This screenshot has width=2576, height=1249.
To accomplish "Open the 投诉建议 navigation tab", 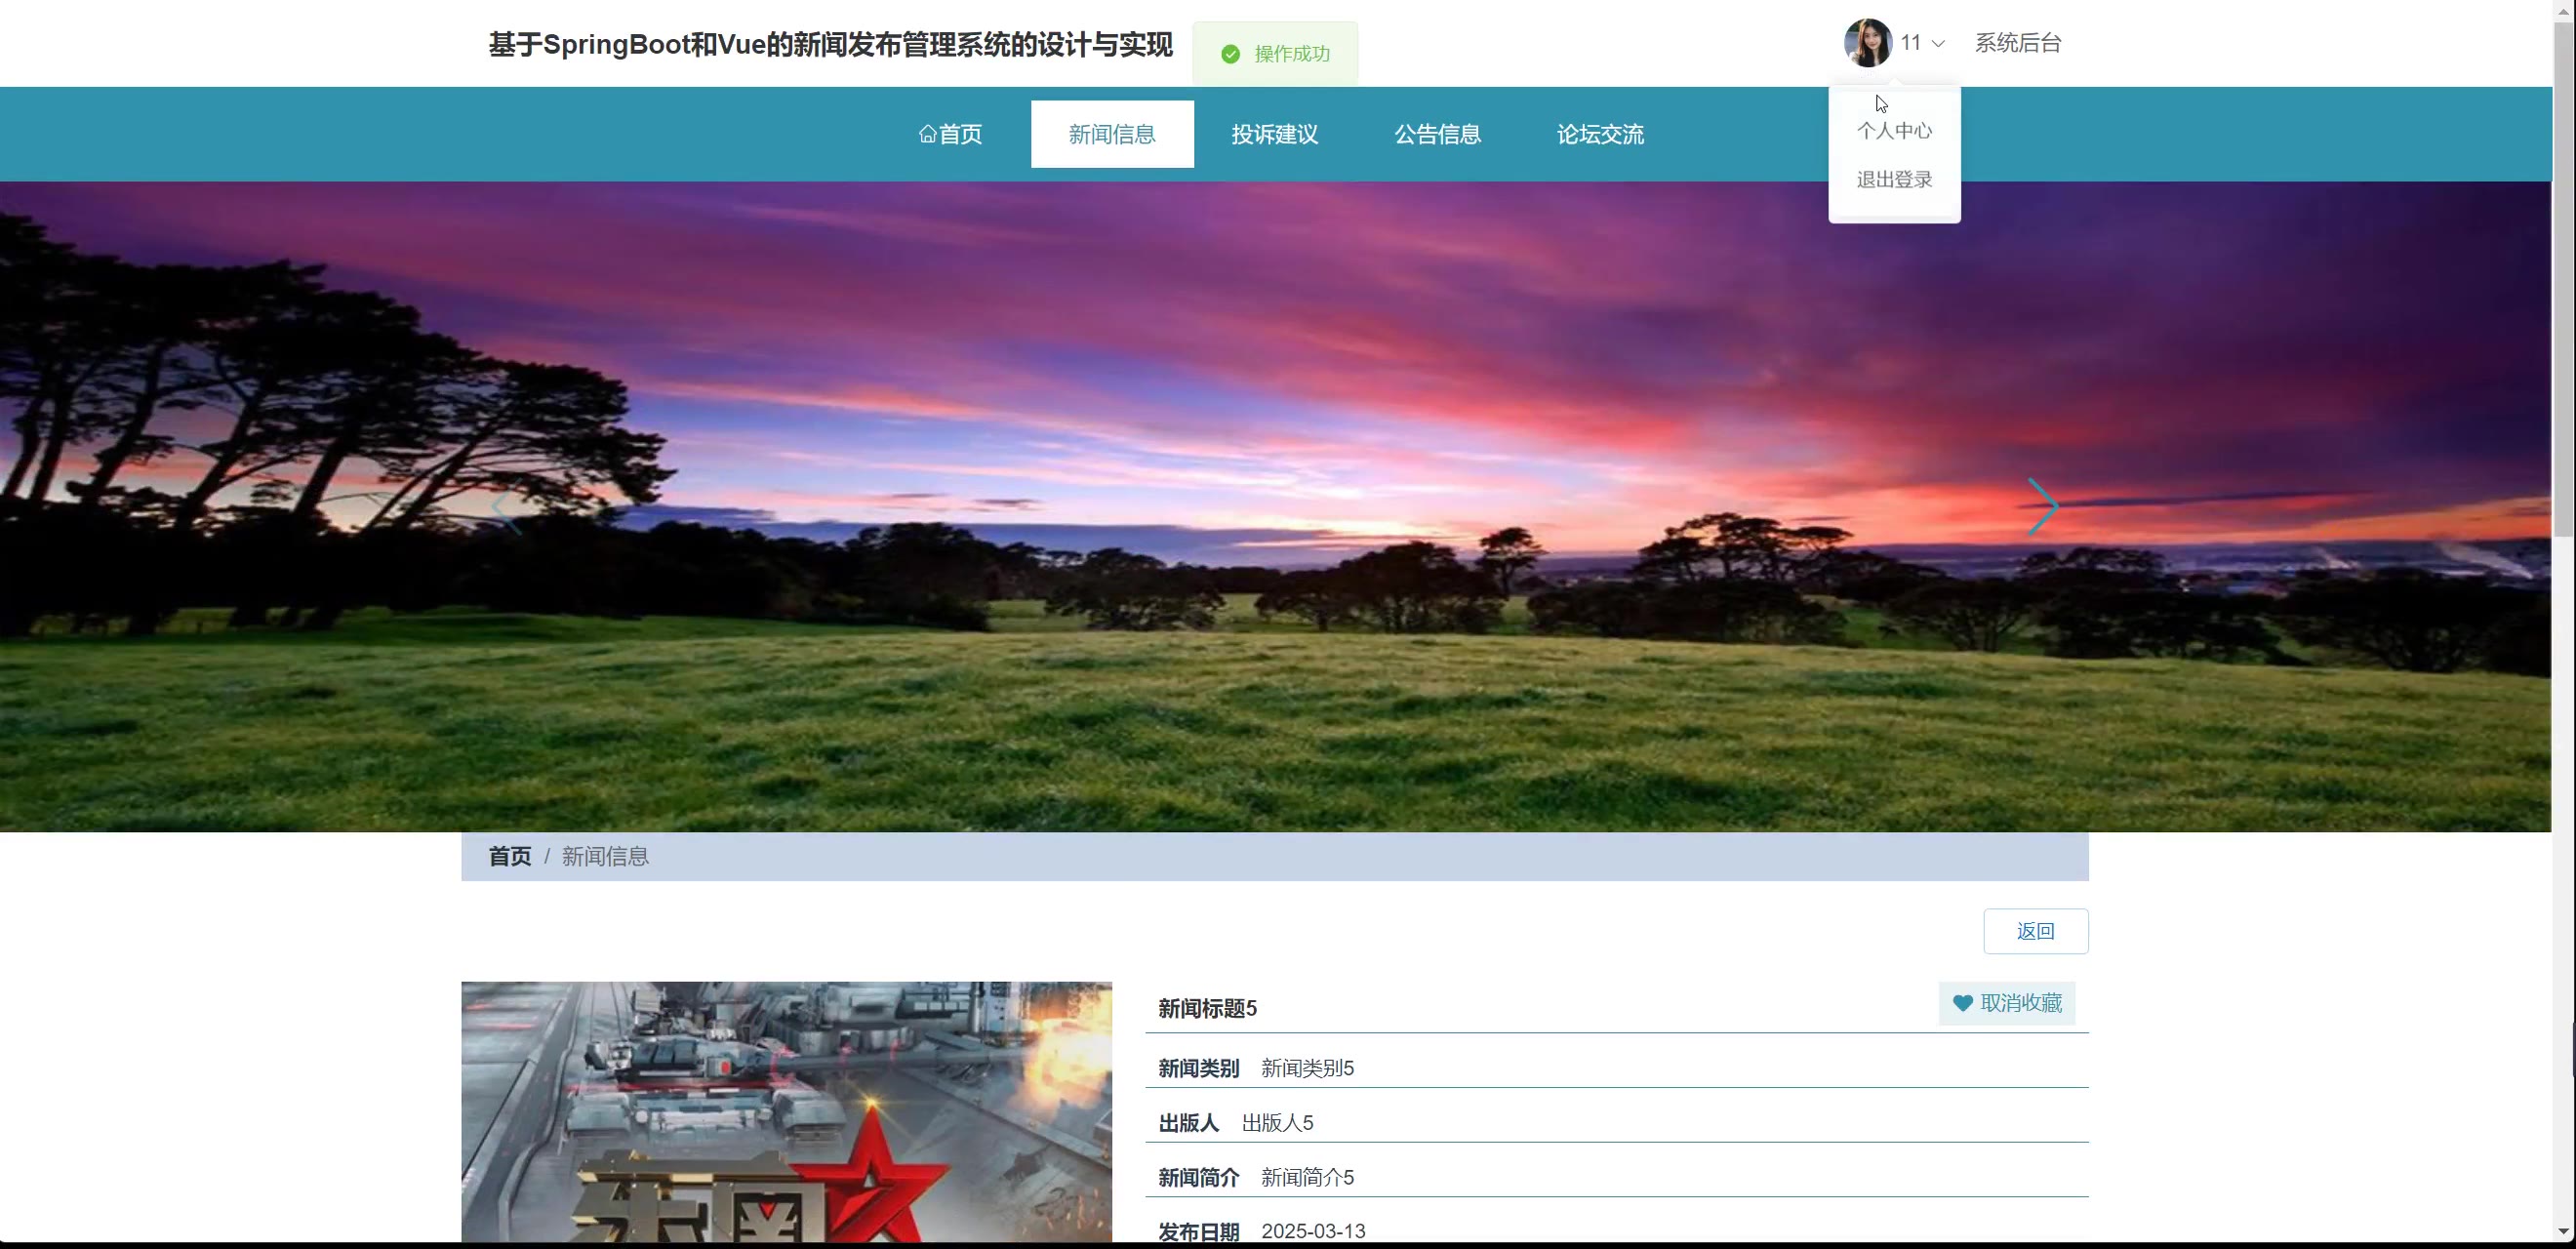I will [x=1274, y=134].
